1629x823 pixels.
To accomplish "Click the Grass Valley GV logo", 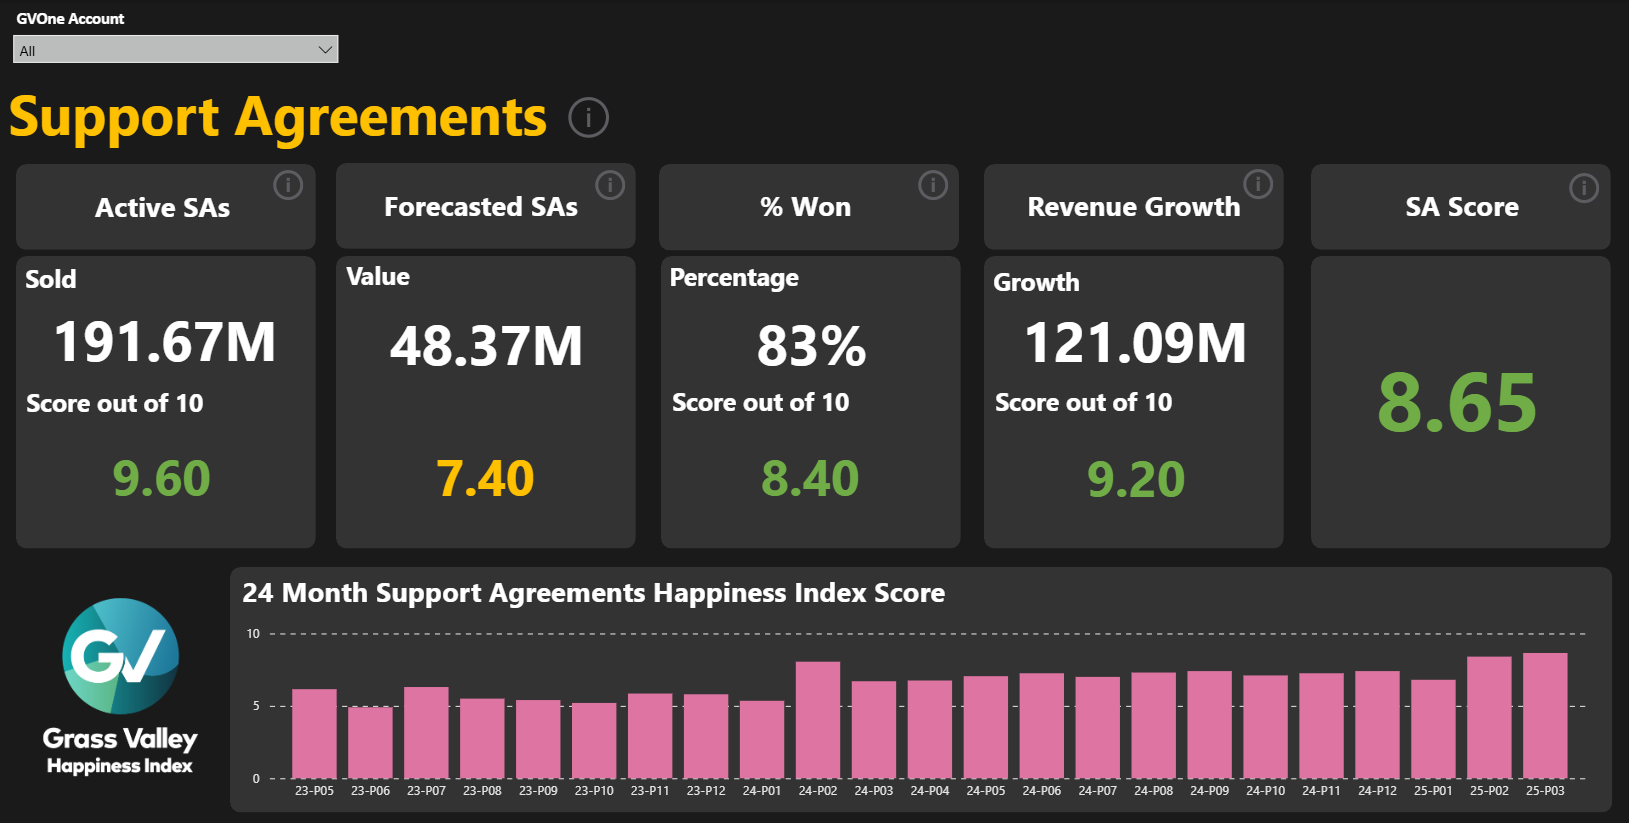I will tap(121, 656).
